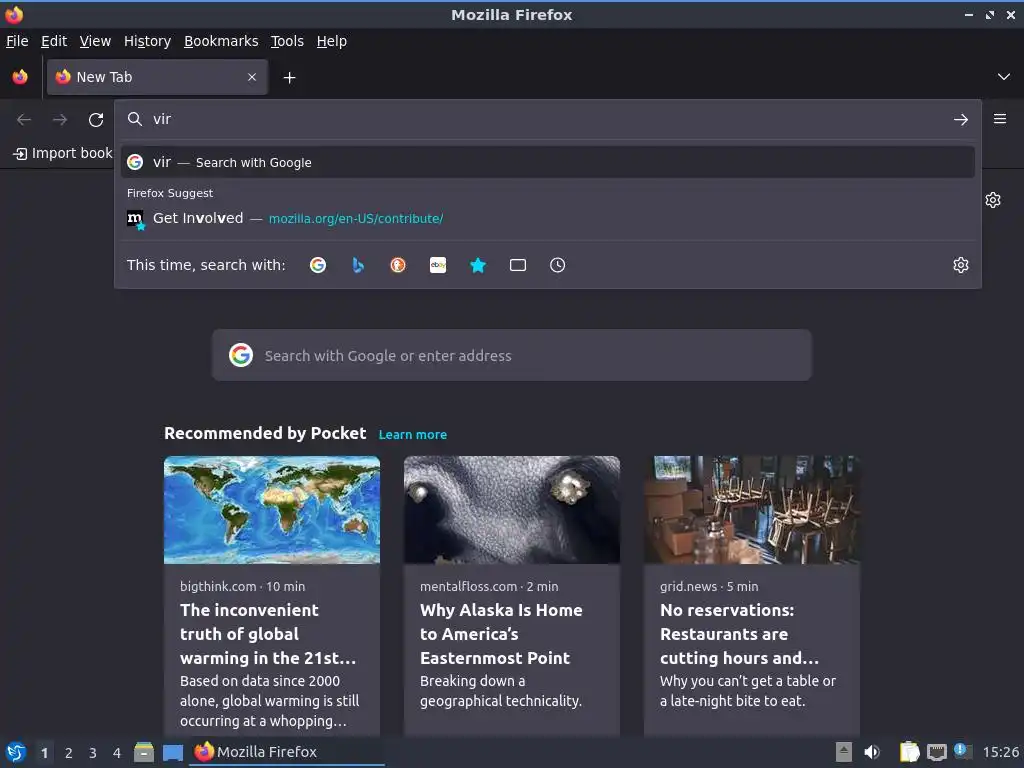The width and height of the screenshot is (1024, 768).
Task: Click the Learn more link next to Pocket
Action: tap(413, 434)
